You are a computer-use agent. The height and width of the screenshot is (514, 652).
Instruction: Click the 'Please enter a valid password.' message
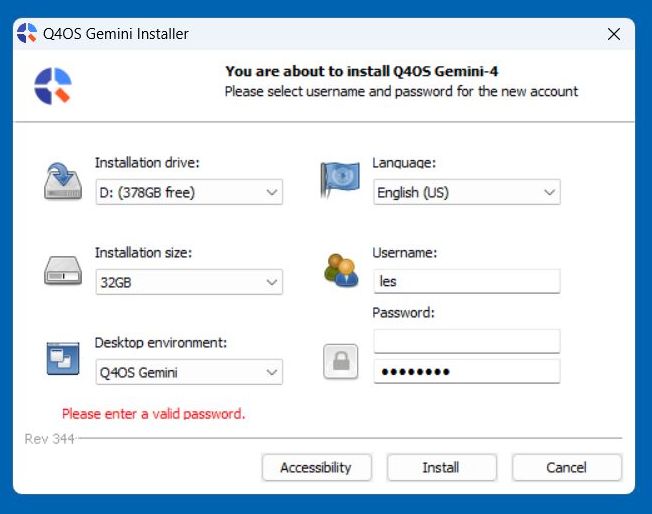click(x=153, y=414)
